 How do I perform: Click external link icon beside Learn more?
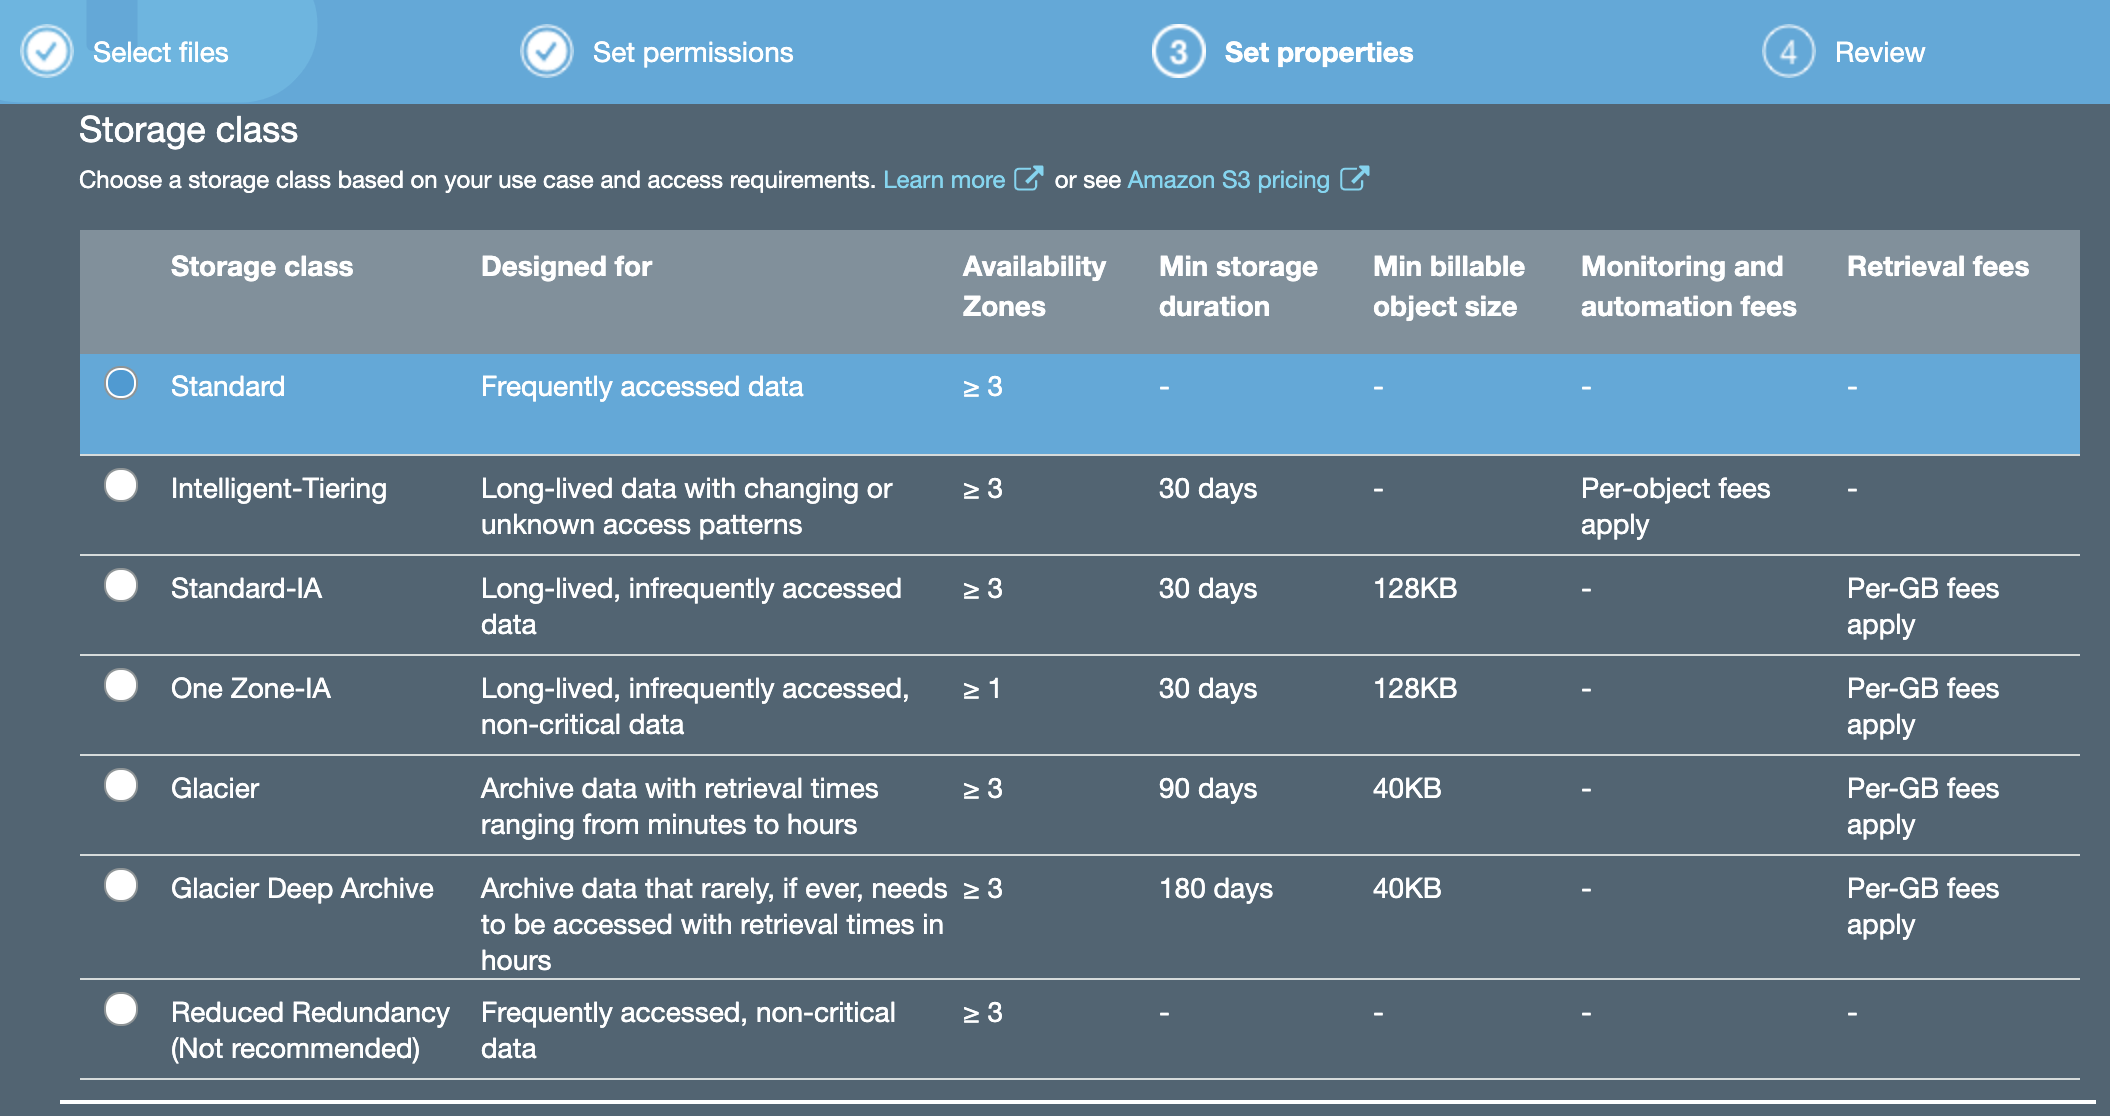click(1028, 179)
